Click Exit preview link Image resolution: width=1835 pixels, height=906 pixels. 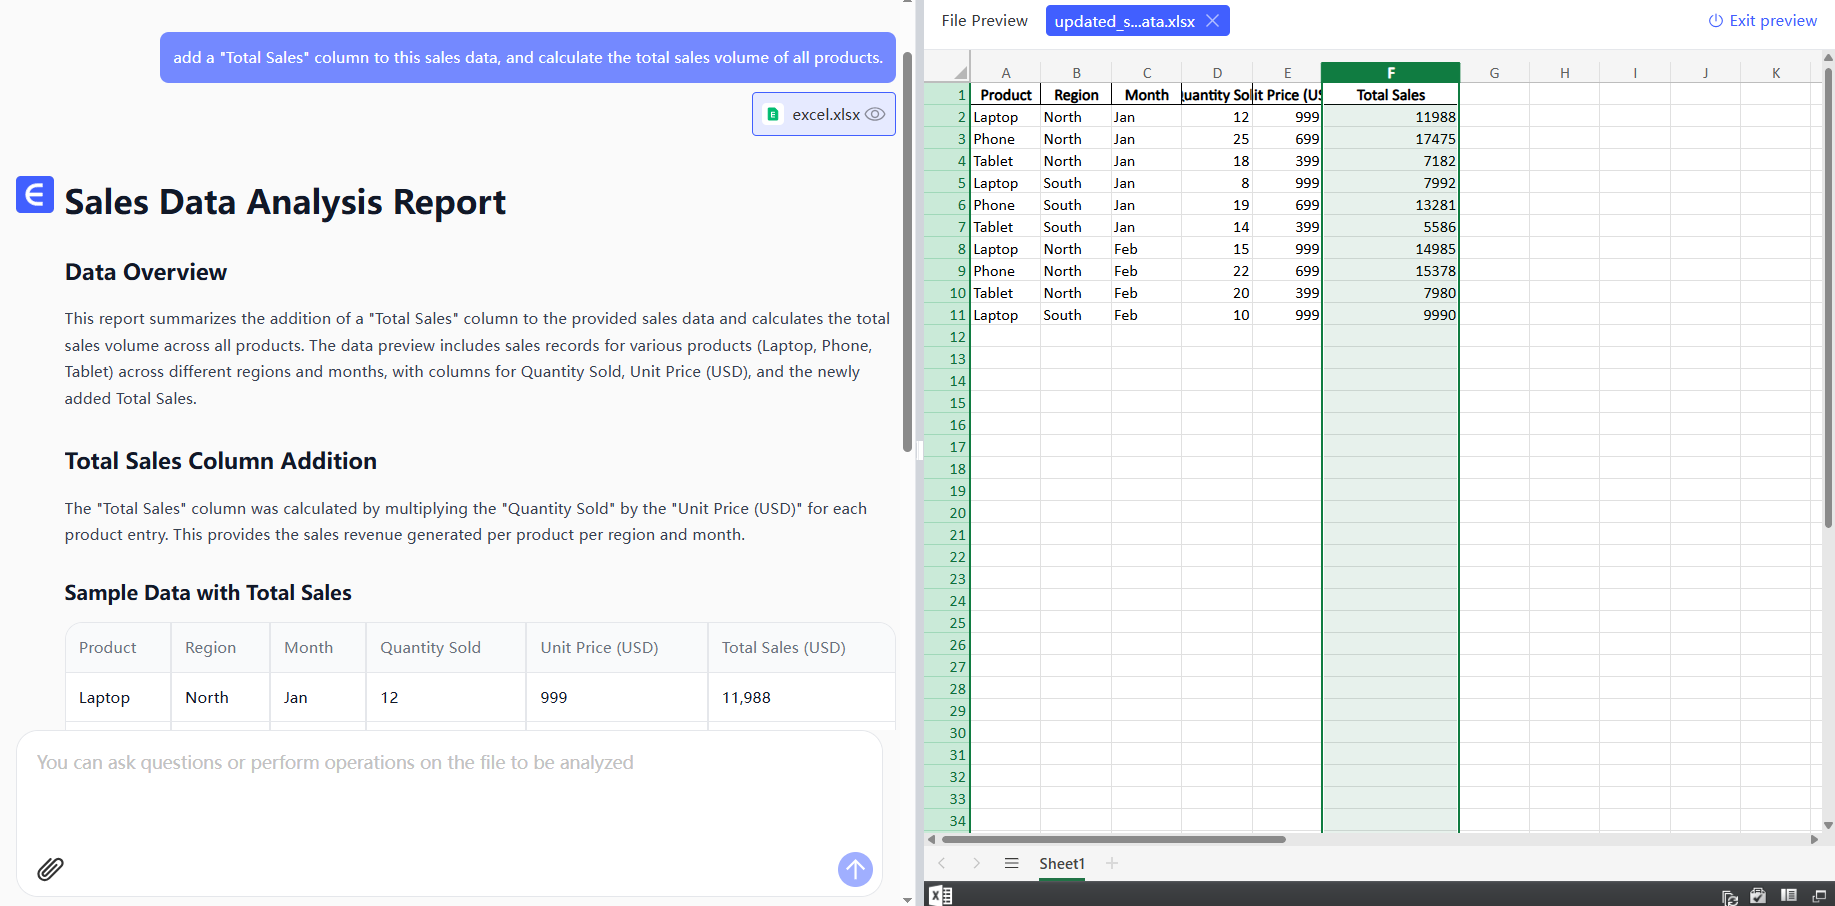[1762, 21]
